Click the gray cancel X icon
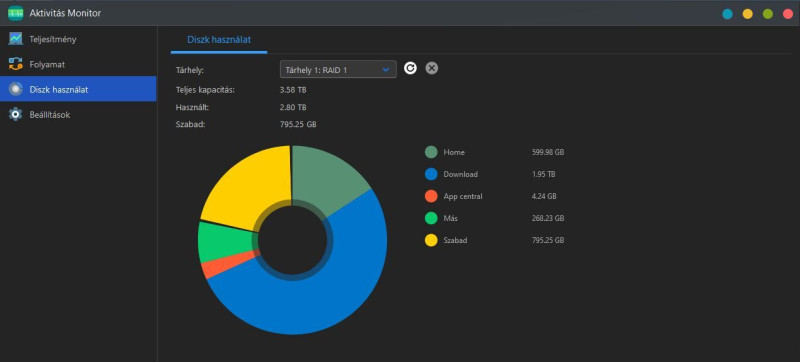This screenshot has height=362, width=800. click(x=432, y=68)
